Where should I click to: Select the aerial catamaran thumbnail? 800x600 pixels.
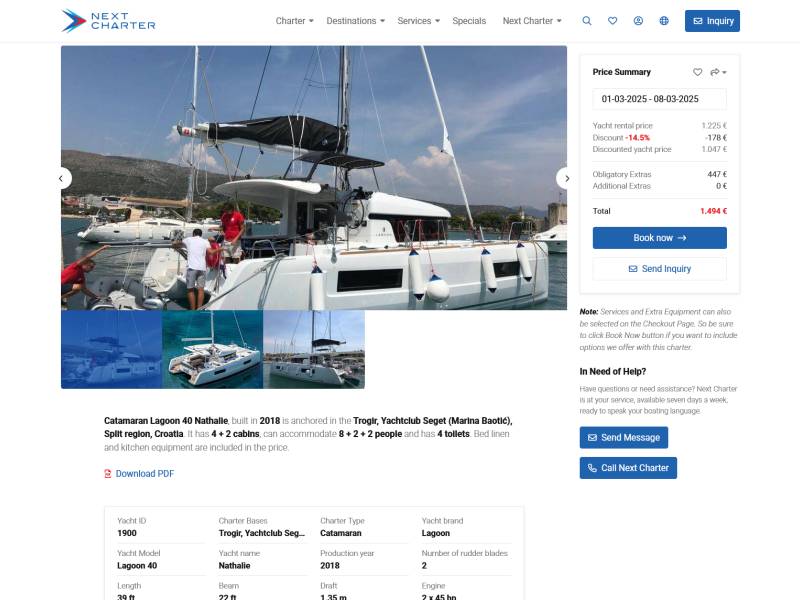(x=212, y=349)
